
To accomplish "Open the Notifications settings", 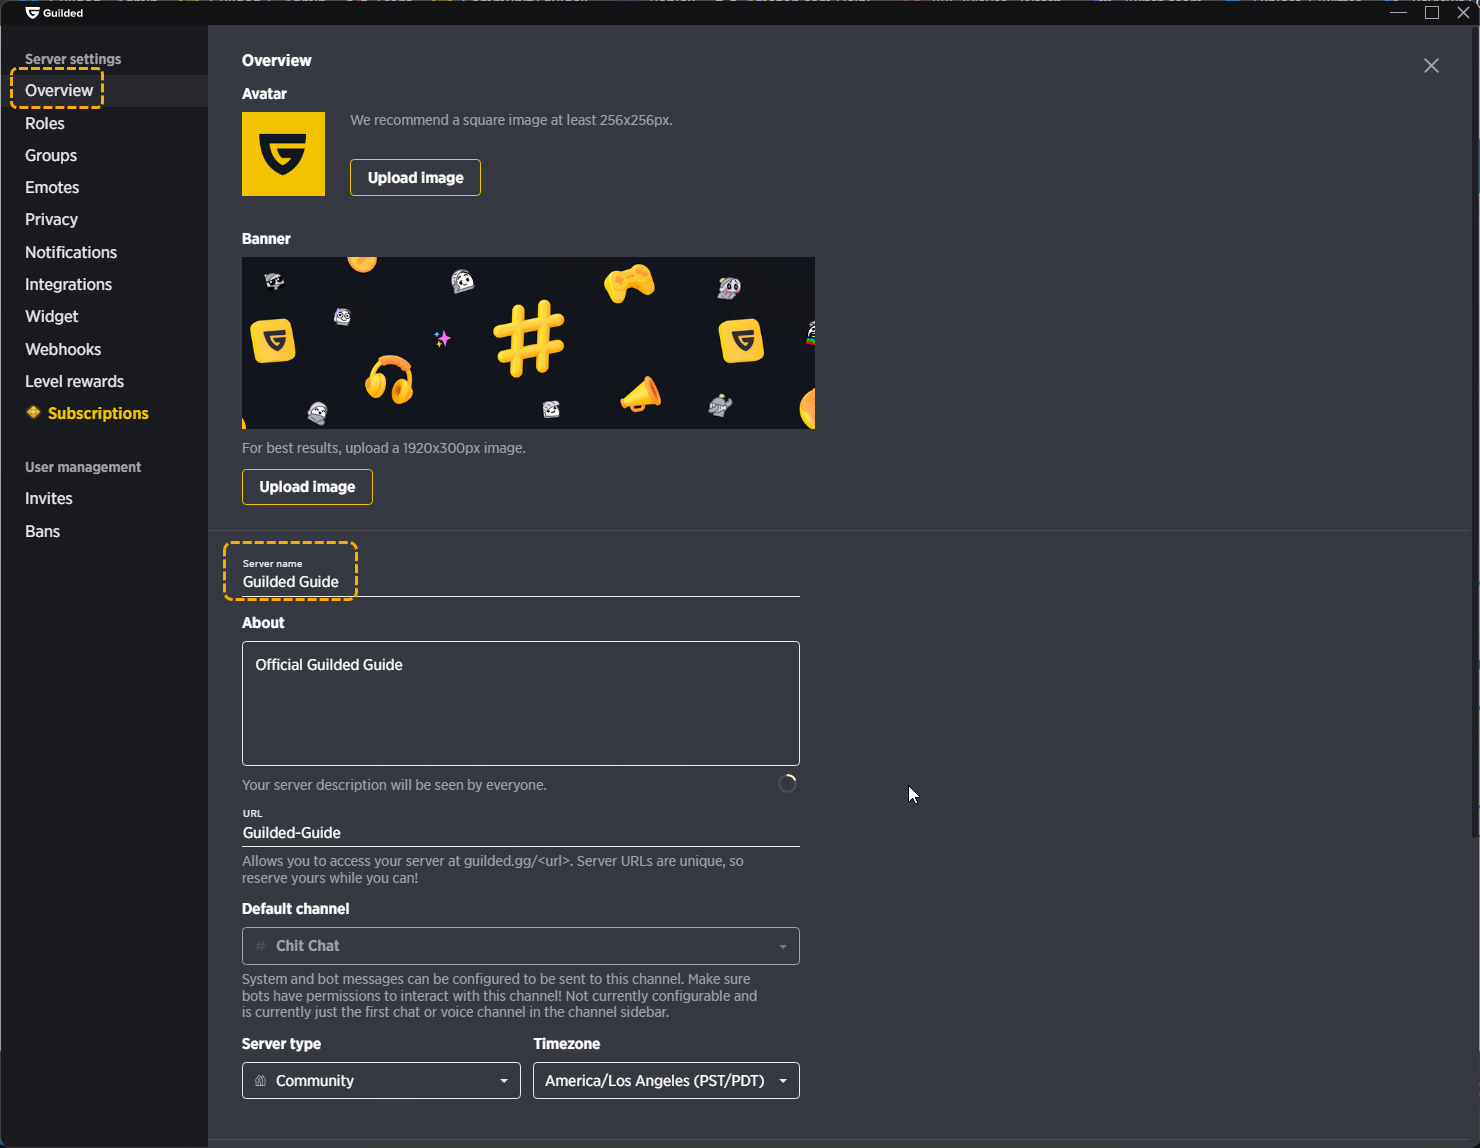I will point(71,252).
